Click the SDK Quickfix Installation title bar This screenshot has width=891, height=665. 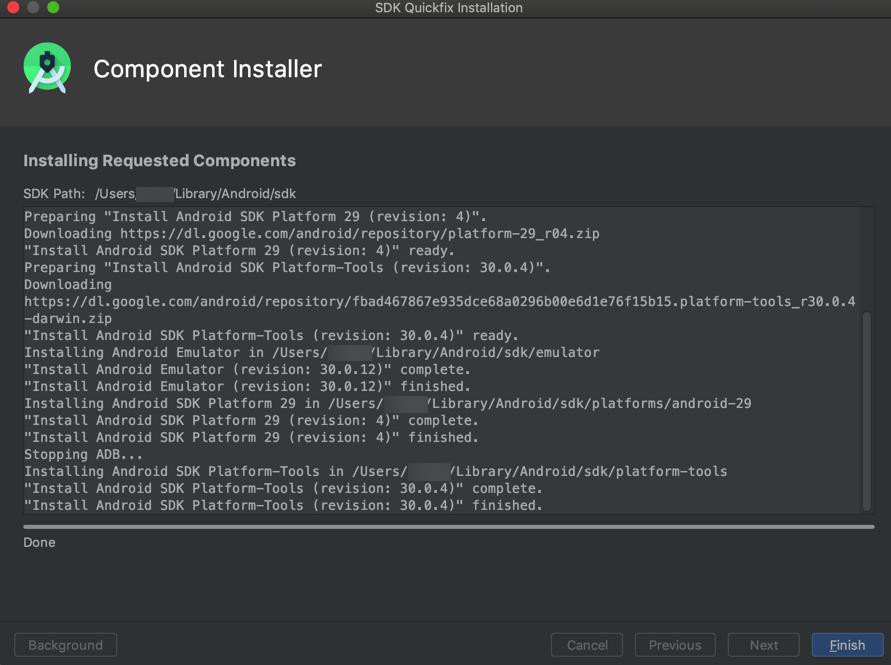click(x=449, y=7)
